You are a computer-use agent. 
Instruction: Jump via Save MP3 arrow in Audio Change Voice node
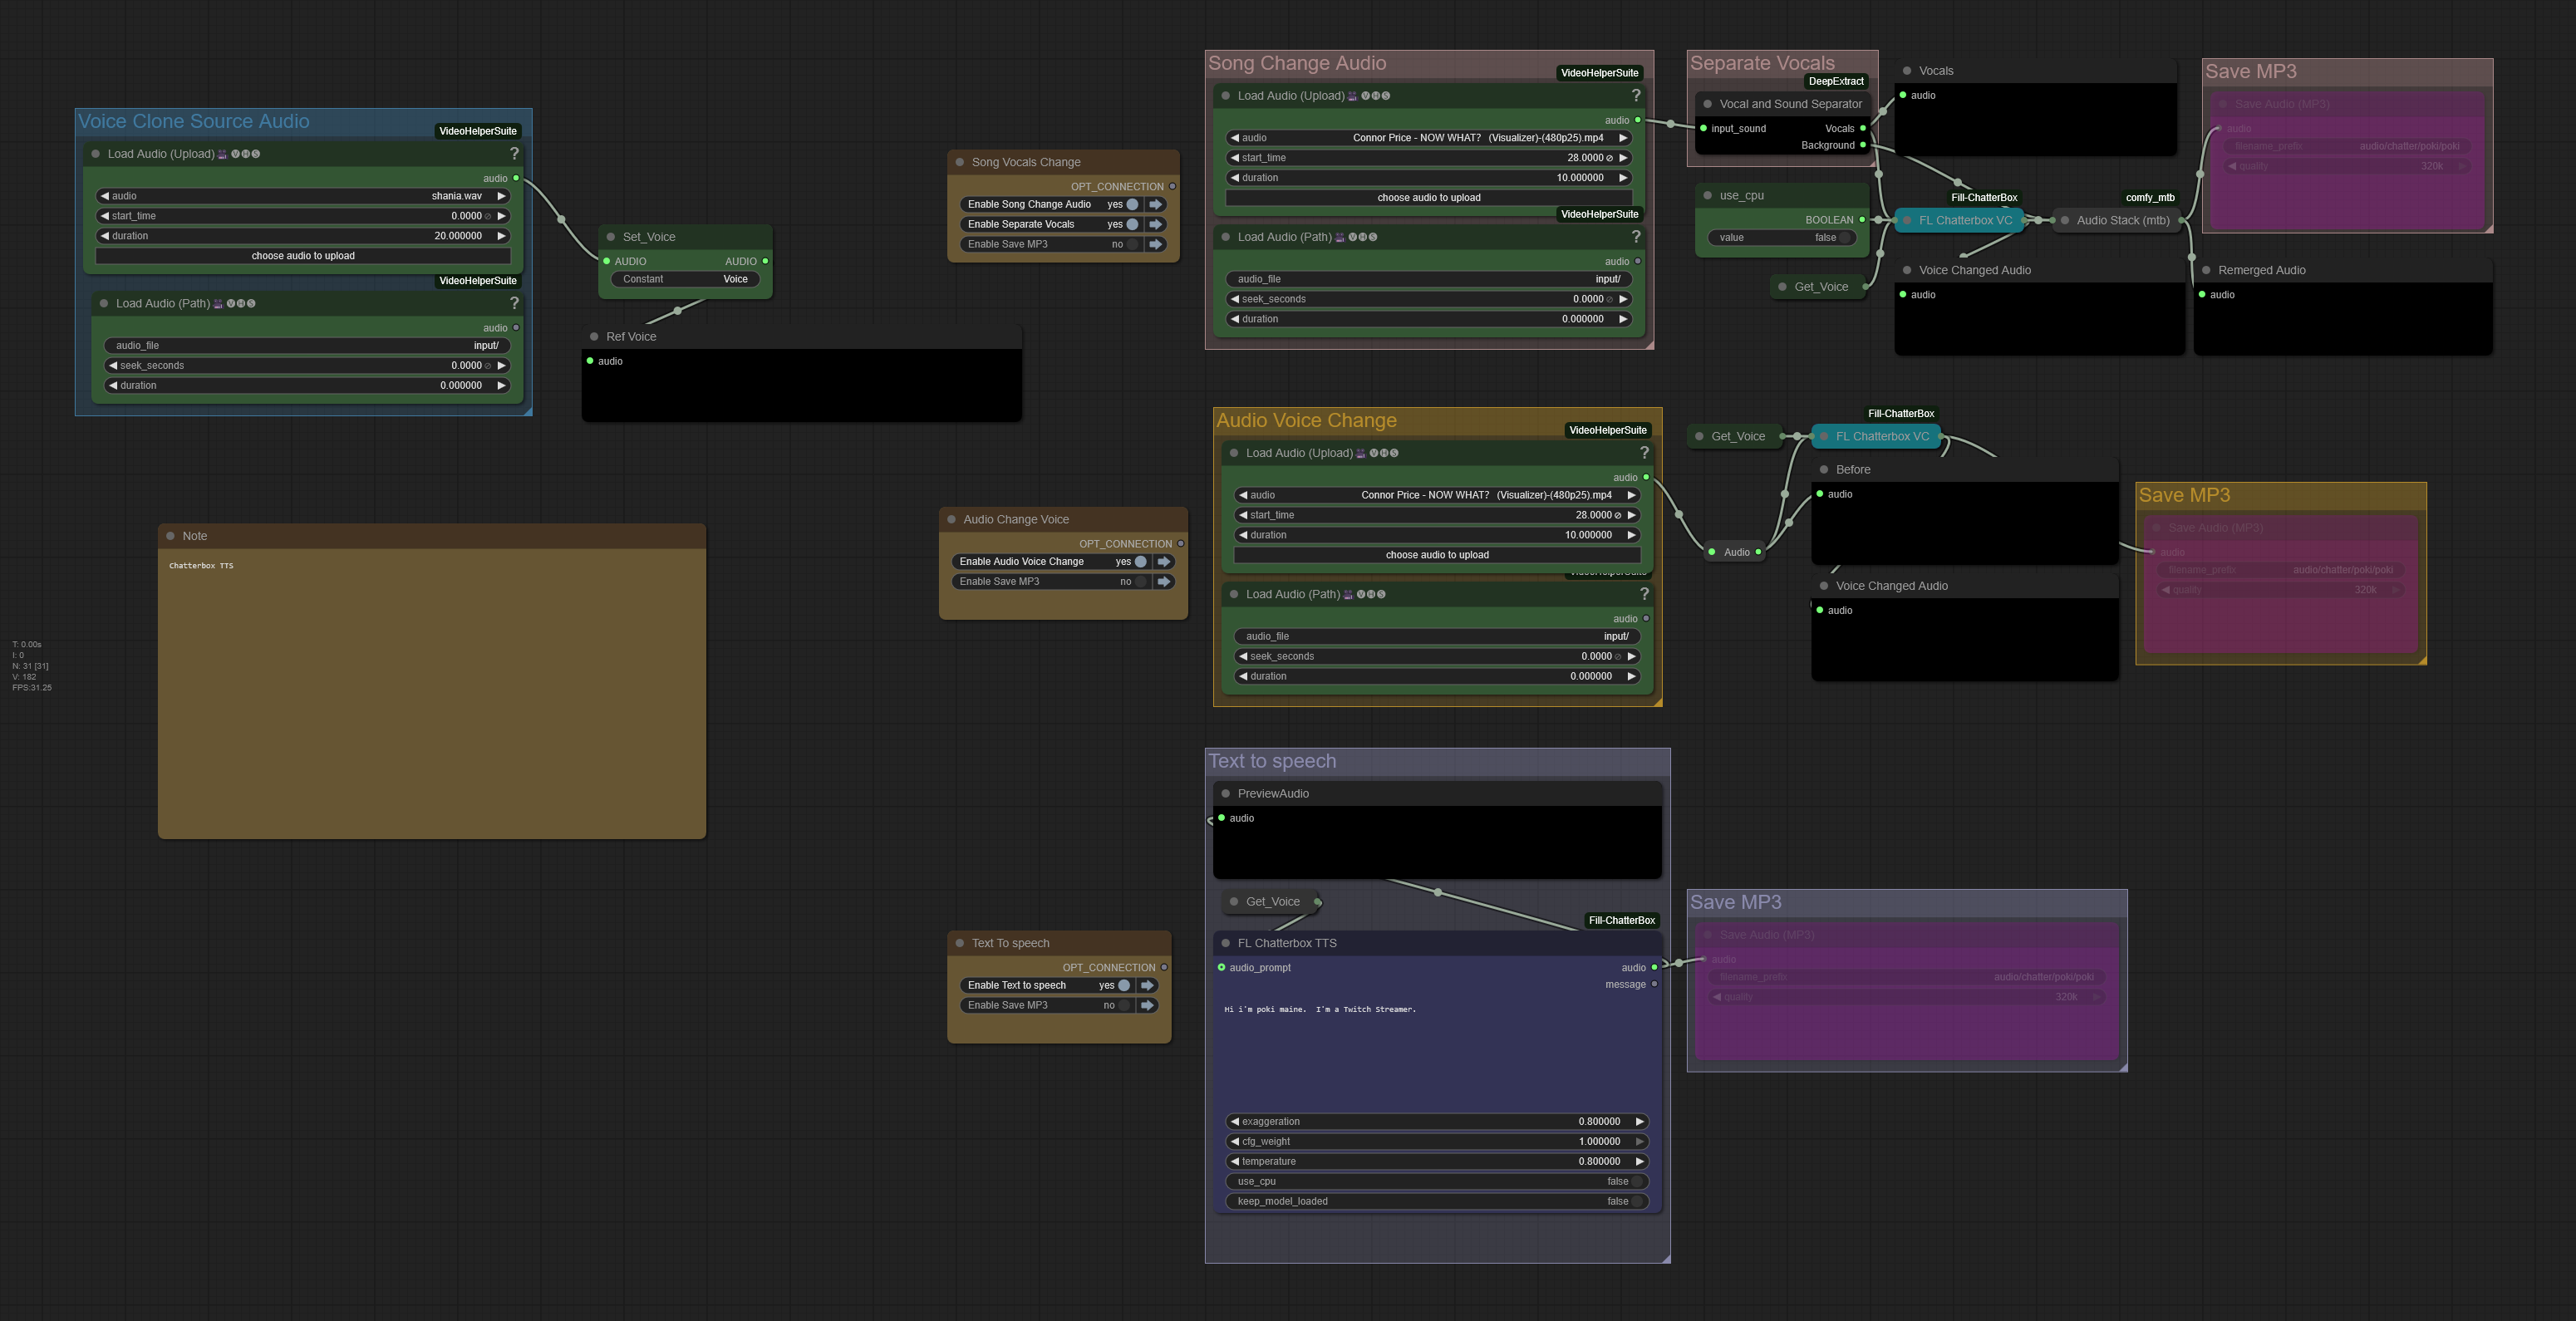coord(1164,582)
